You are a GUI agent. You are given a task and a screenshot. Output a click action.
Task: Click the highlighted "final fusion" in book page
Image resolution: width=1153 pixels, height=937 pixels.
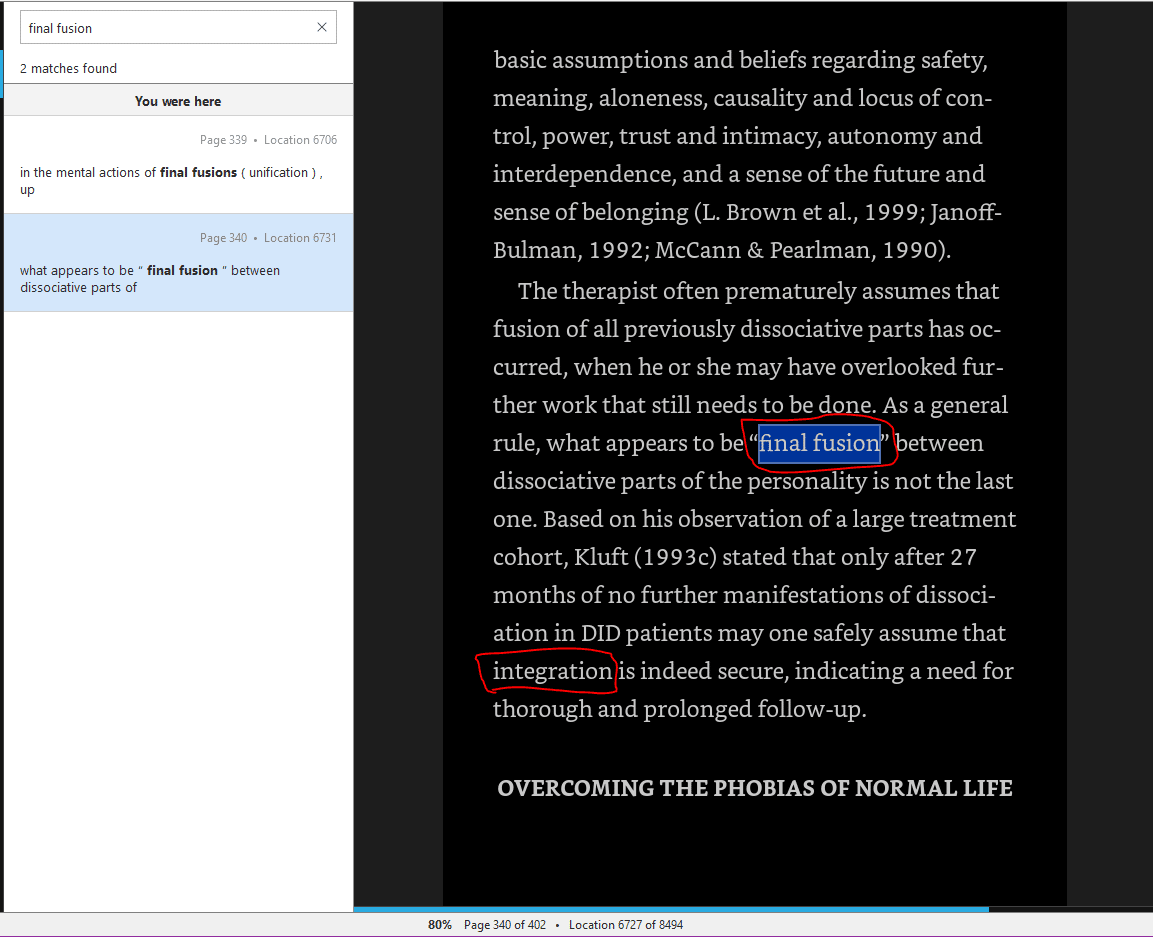pyautogui.click(x=819, y=443)
